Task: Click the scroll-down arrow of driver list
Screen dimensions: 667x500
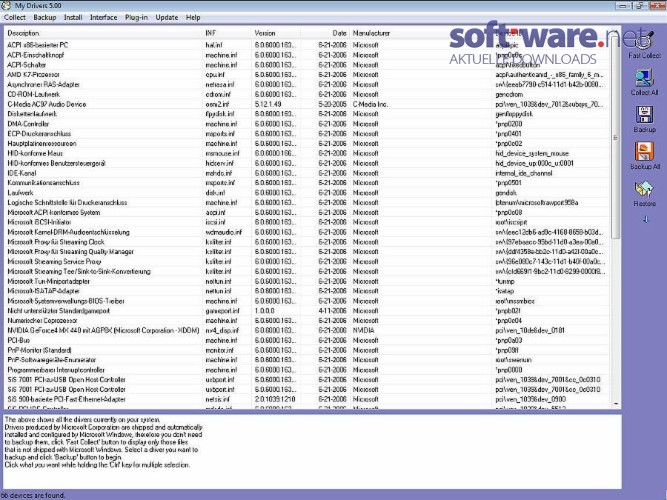Action: tap(615, 403)
